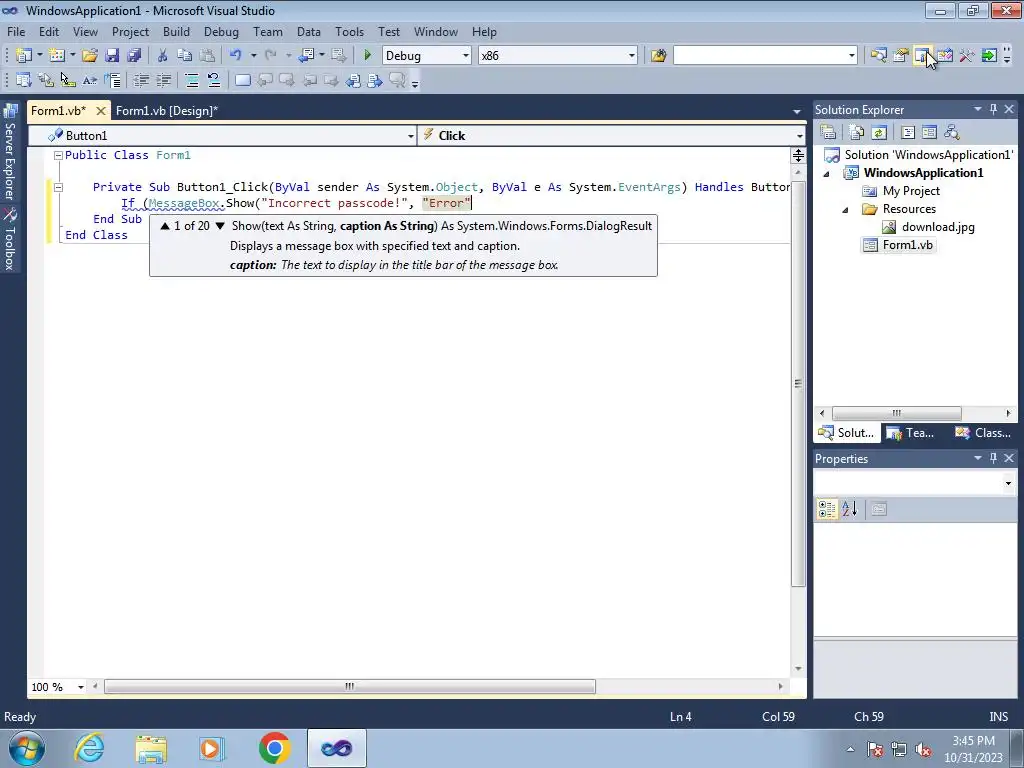Cut selection with the scissors icon

tap(163, 56)
